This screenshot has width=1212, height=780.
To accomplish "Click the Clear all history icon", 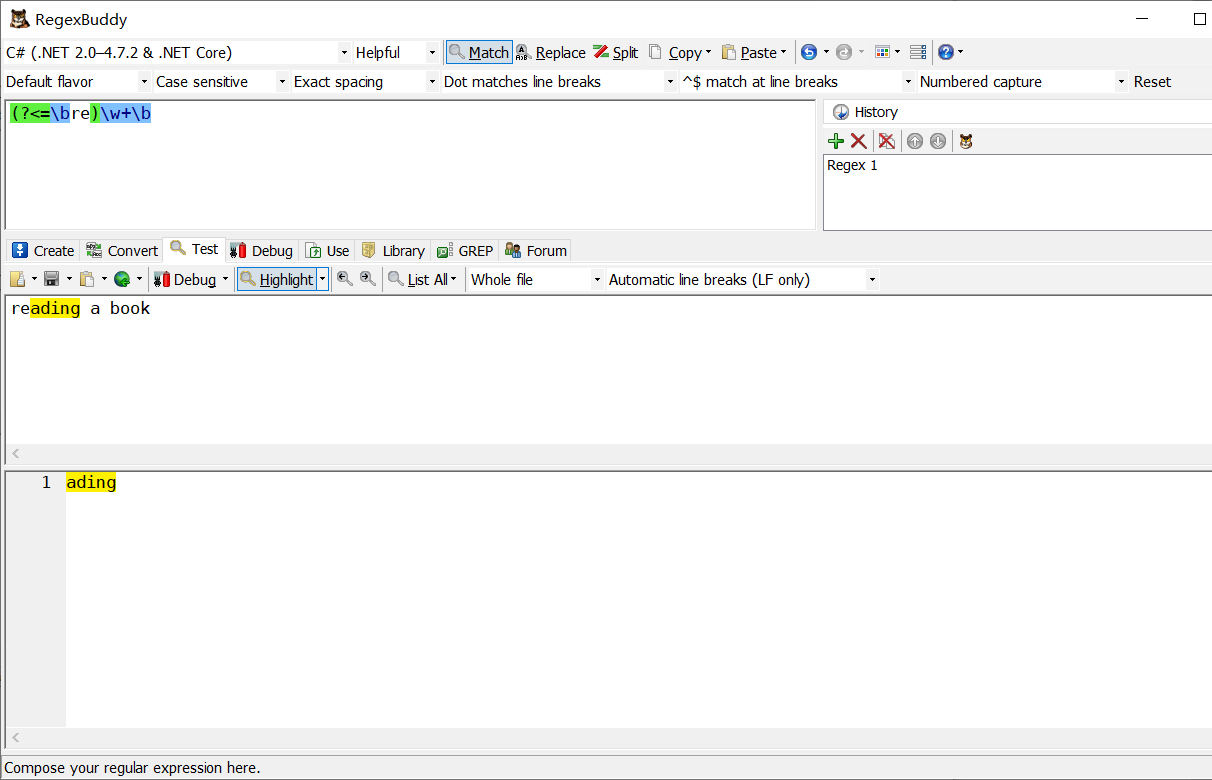I will pos(886,141).
